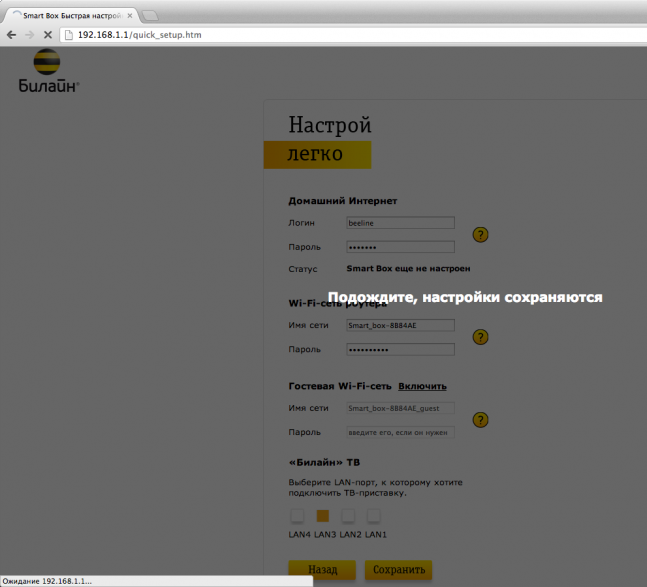This screenshot has height=587, width=647.
Task: Click the Wi-Fi router Пароль field
Action: click(400, 349)
